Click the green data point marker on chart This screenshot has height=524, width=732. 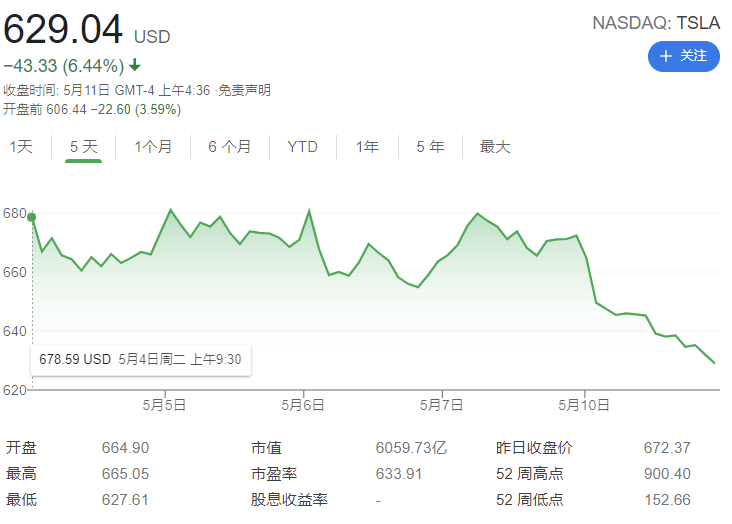32,217
